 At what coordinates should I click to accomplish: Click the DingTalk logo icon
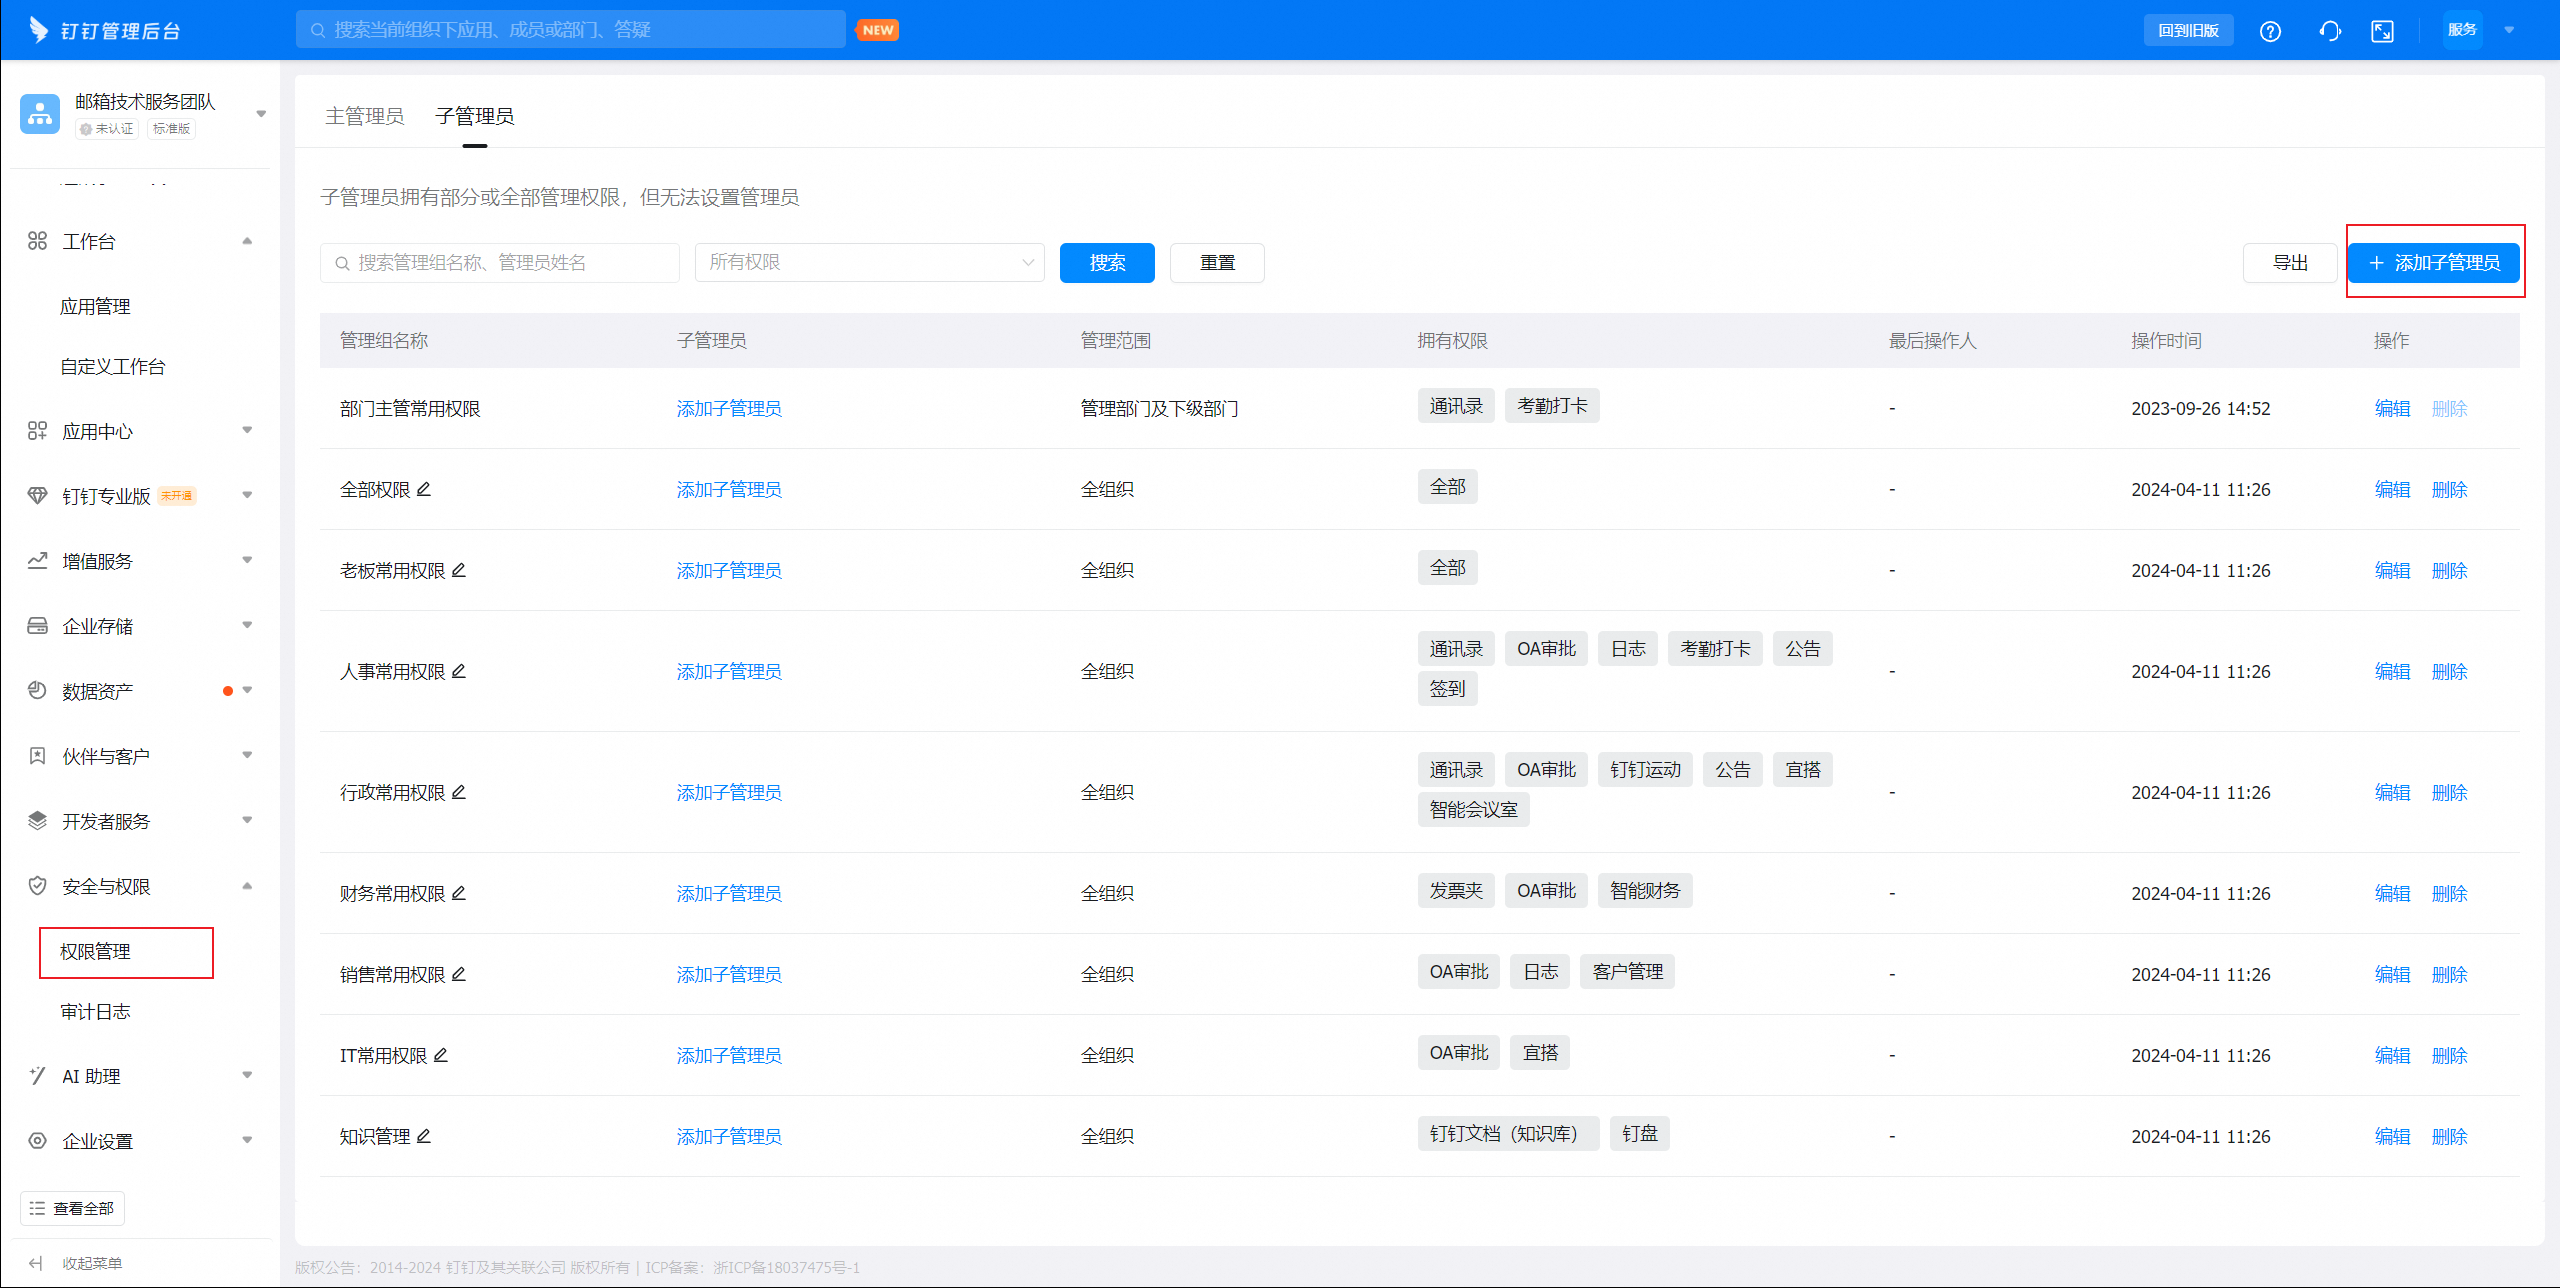tap(38, 30)
